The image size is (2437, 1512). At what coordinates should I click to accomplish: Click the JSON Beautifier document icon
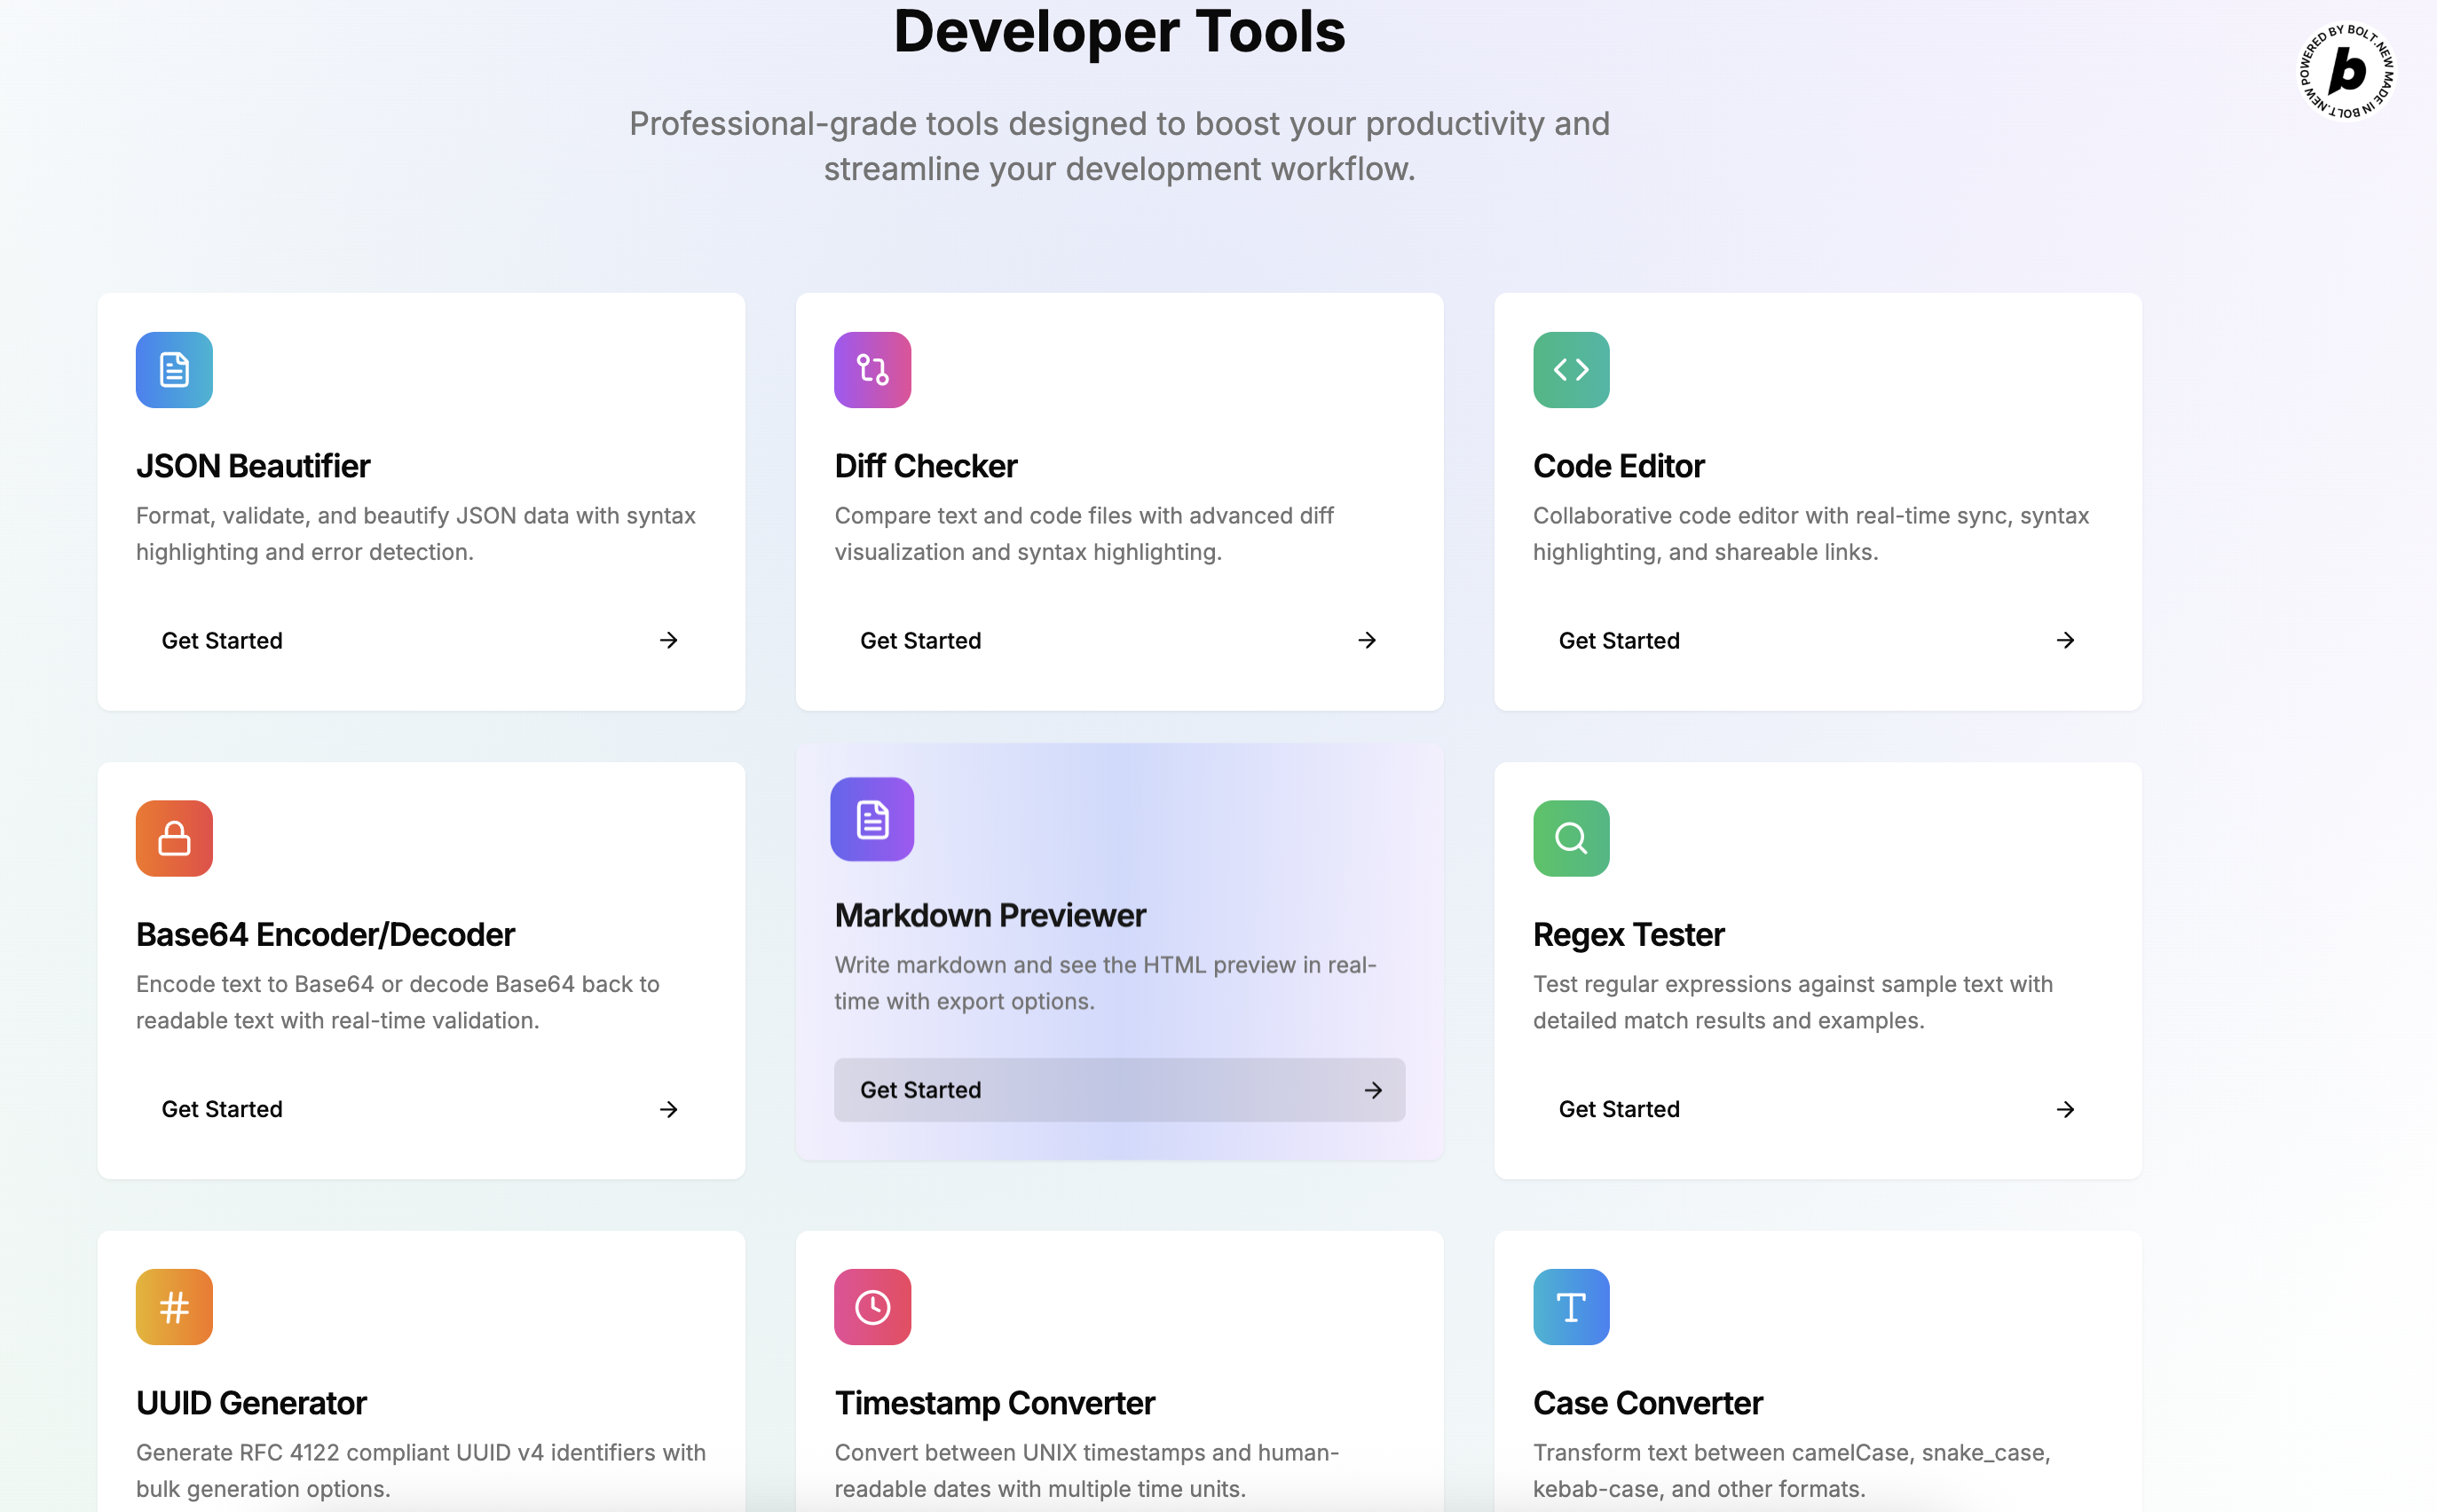pos(174,370)
